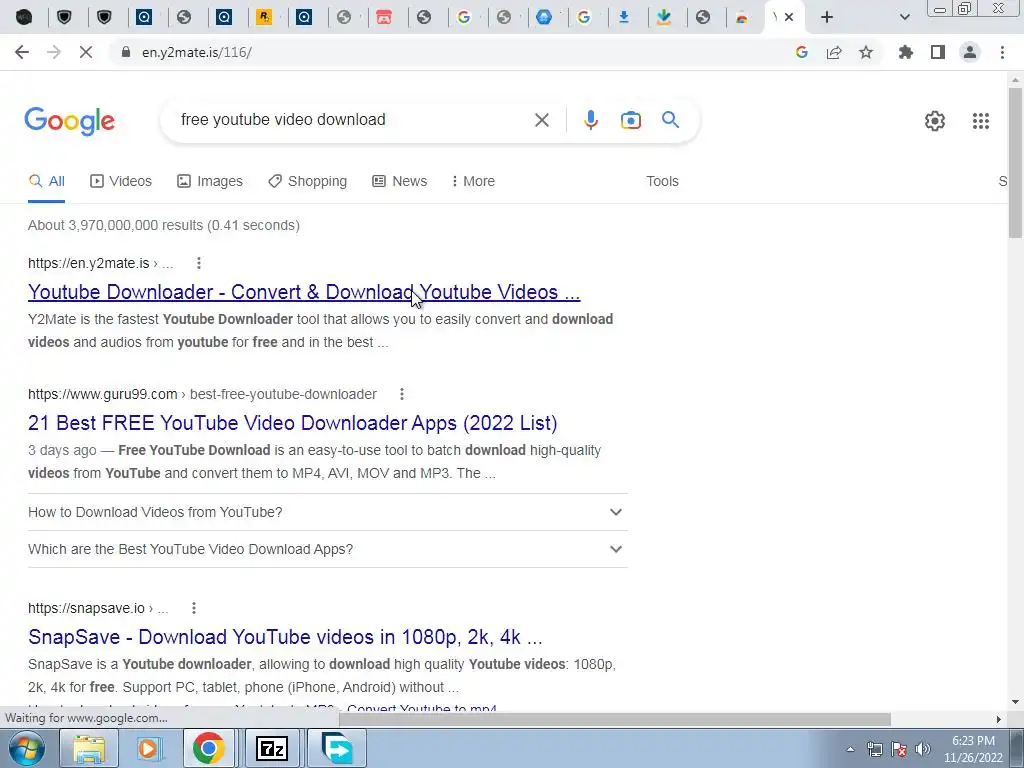Click the vertical page scrollbar thumb
Viewport: 1024px width, 768px height.
pos(1015,163)
